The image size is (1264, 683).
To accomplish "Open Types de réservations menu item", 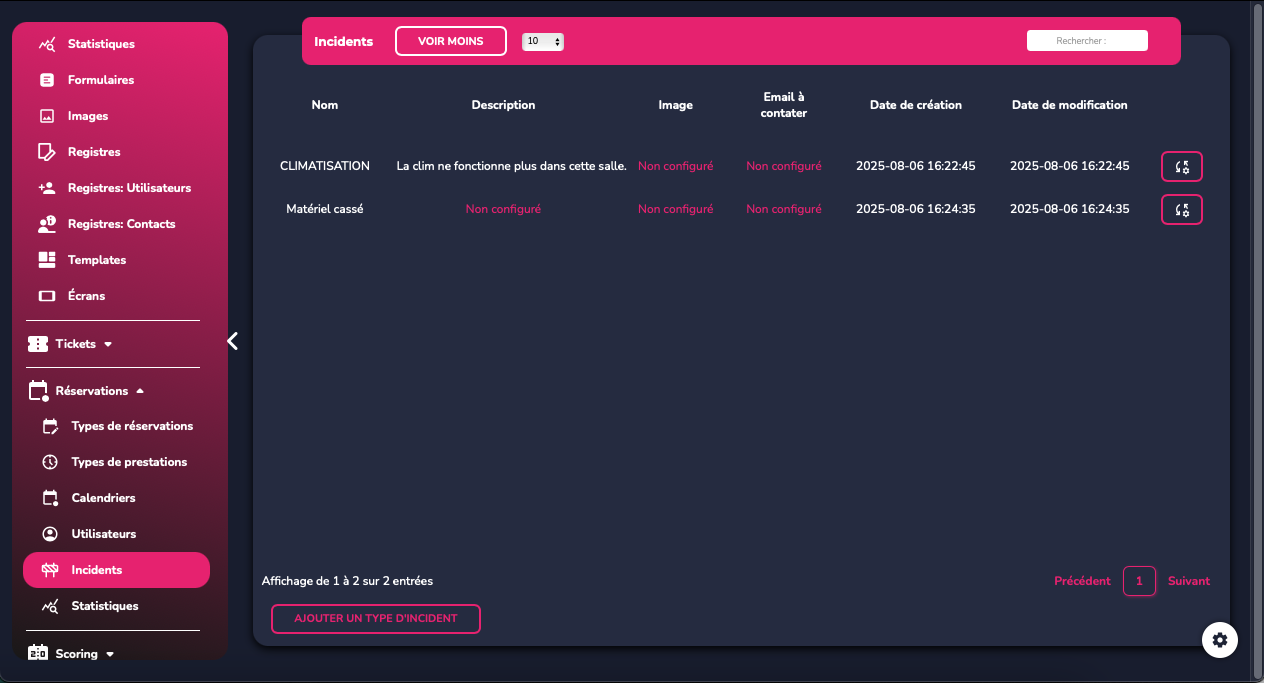I will coord(132,426).
